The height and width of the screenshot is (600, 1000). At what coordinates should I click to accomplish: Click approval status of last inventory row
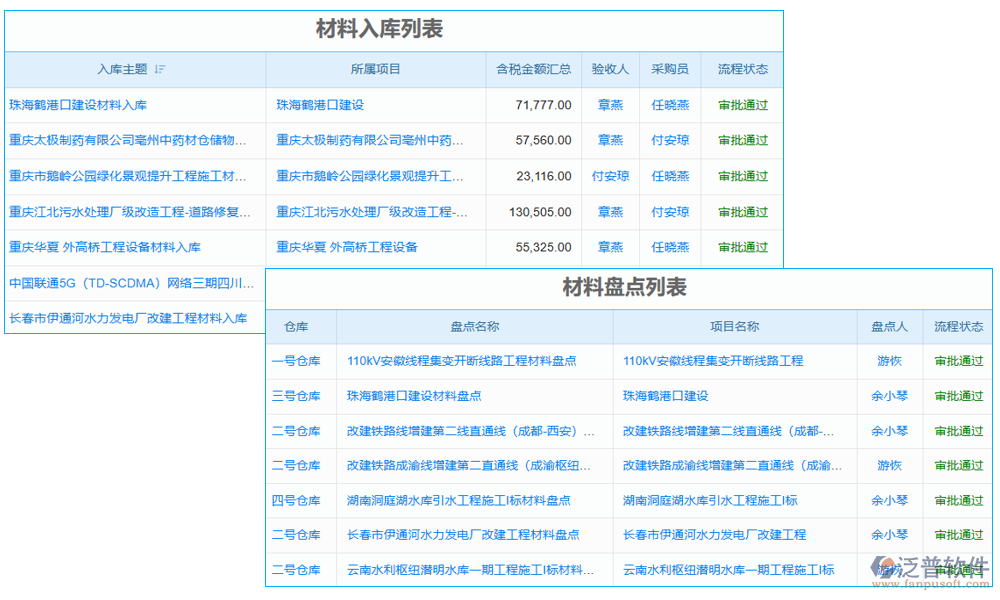tap(958, 570)
